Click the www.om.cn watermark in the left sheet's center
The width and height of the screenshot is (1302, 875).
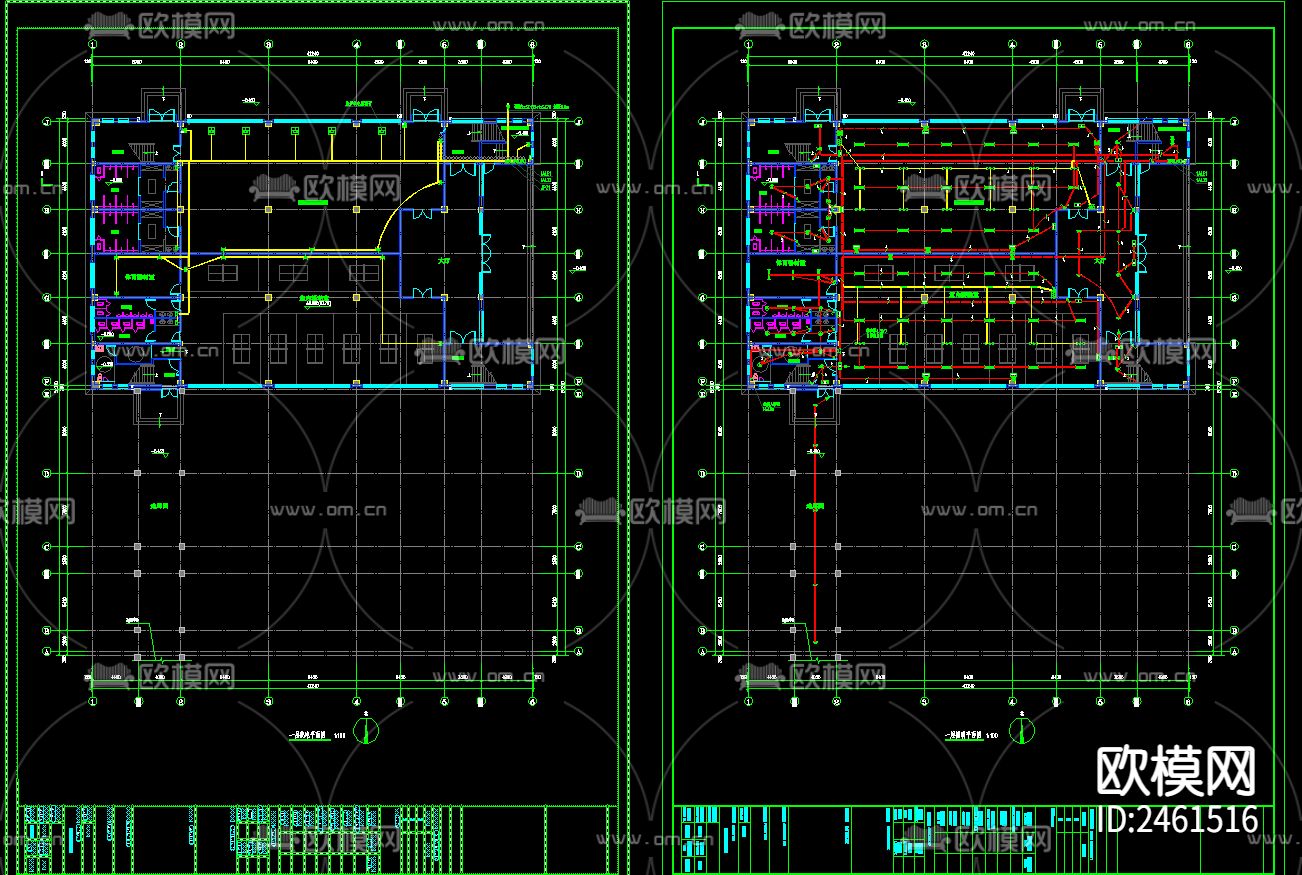tap(329, 509)
